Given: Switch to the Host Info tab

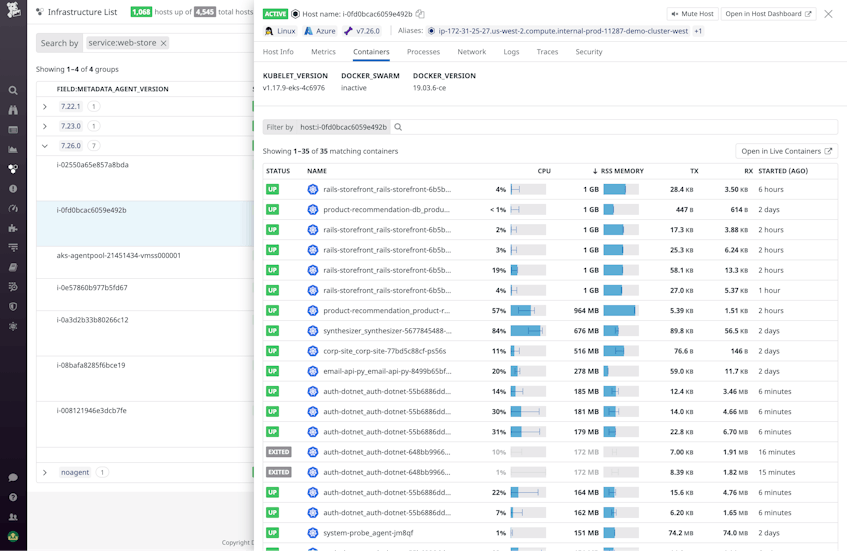Looking at the screenshot, I should pyautogui.click(x=278, y=52).
